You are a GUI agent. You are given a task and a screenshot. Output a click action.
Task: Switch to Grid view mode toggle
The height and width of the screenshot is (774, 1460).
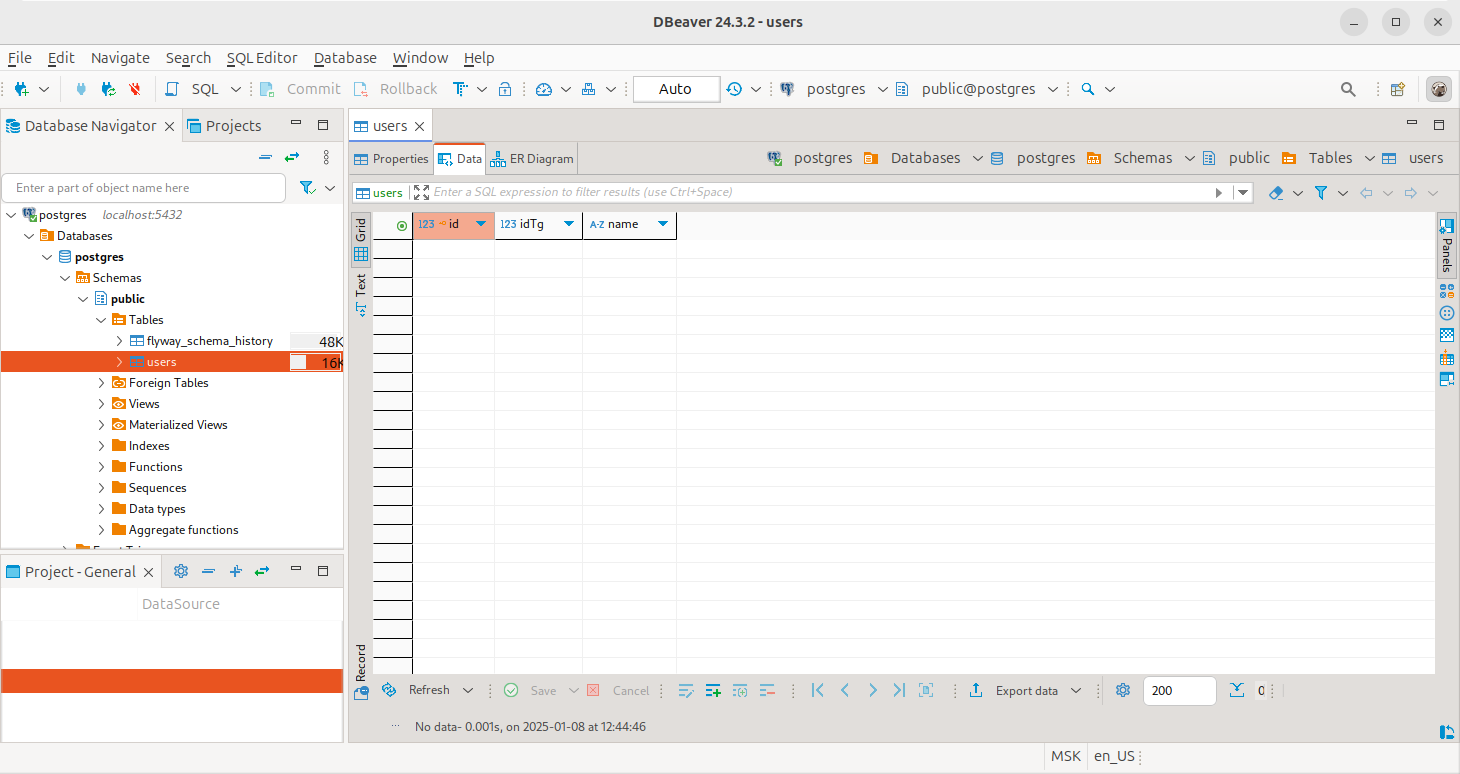point(362,240)
